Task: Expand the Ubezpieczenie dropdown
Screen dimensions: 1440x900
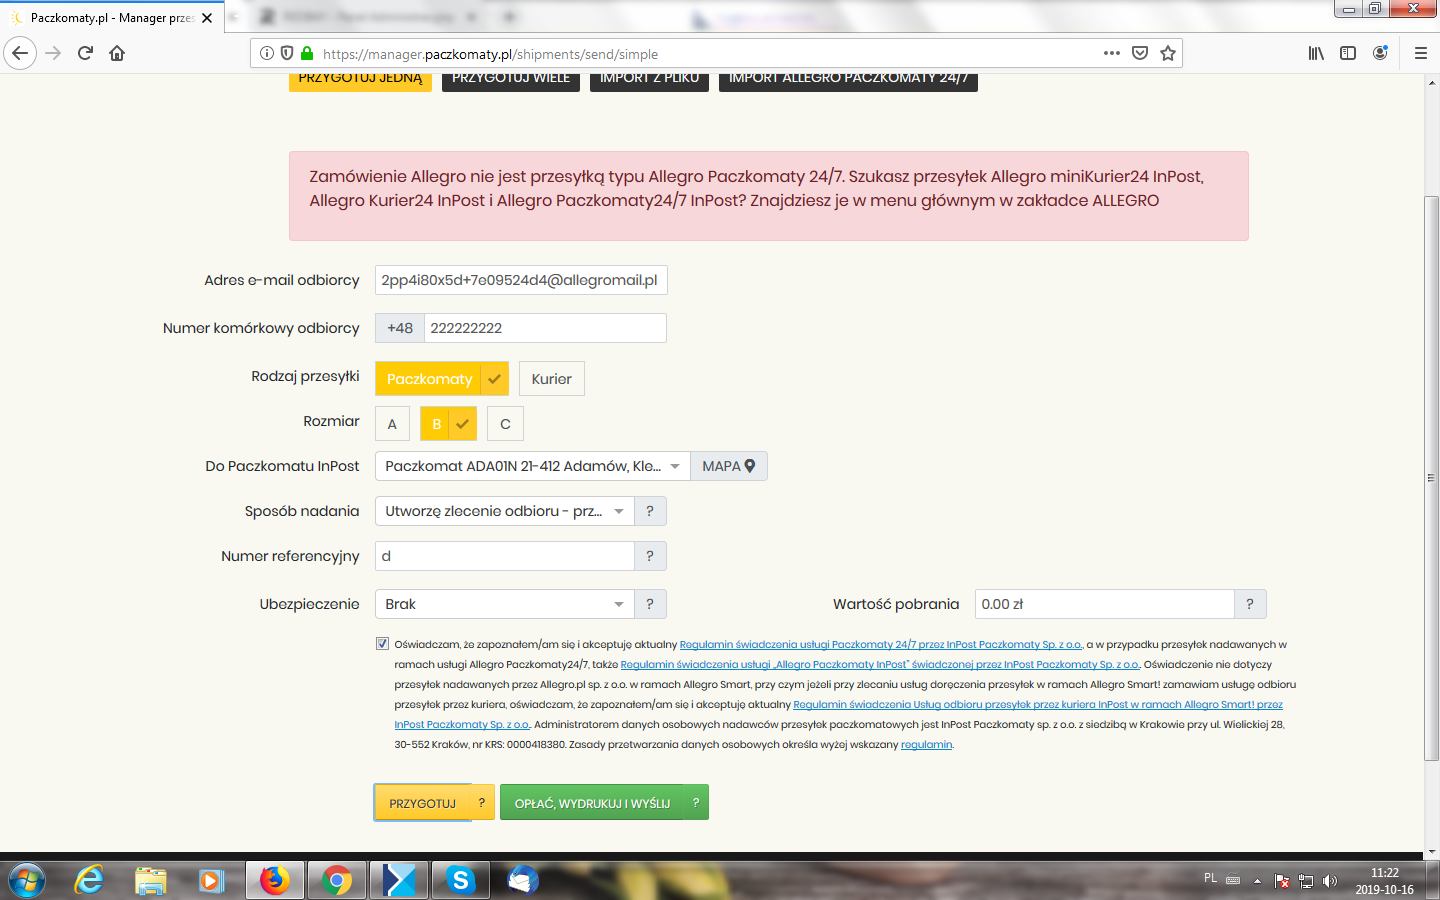Action: 505,604
